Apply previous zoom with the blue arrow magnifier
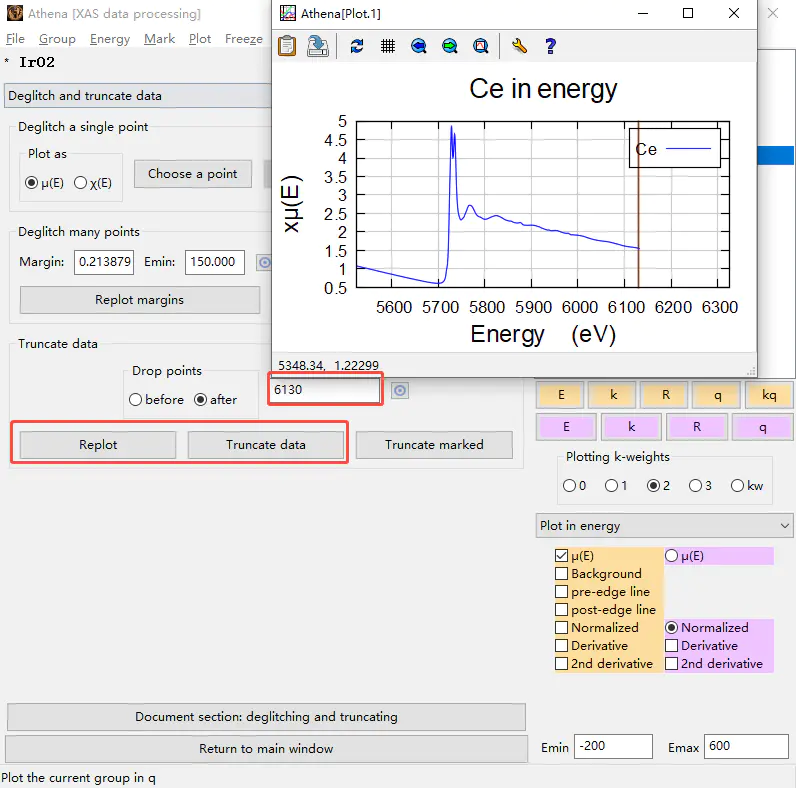 point(419,46)
